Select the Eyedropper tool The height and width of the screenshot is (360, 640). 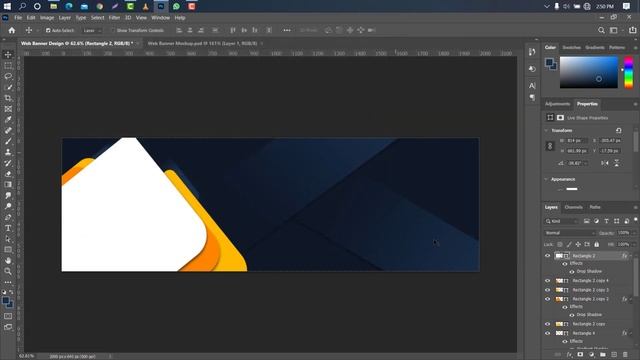click(8, 120)
